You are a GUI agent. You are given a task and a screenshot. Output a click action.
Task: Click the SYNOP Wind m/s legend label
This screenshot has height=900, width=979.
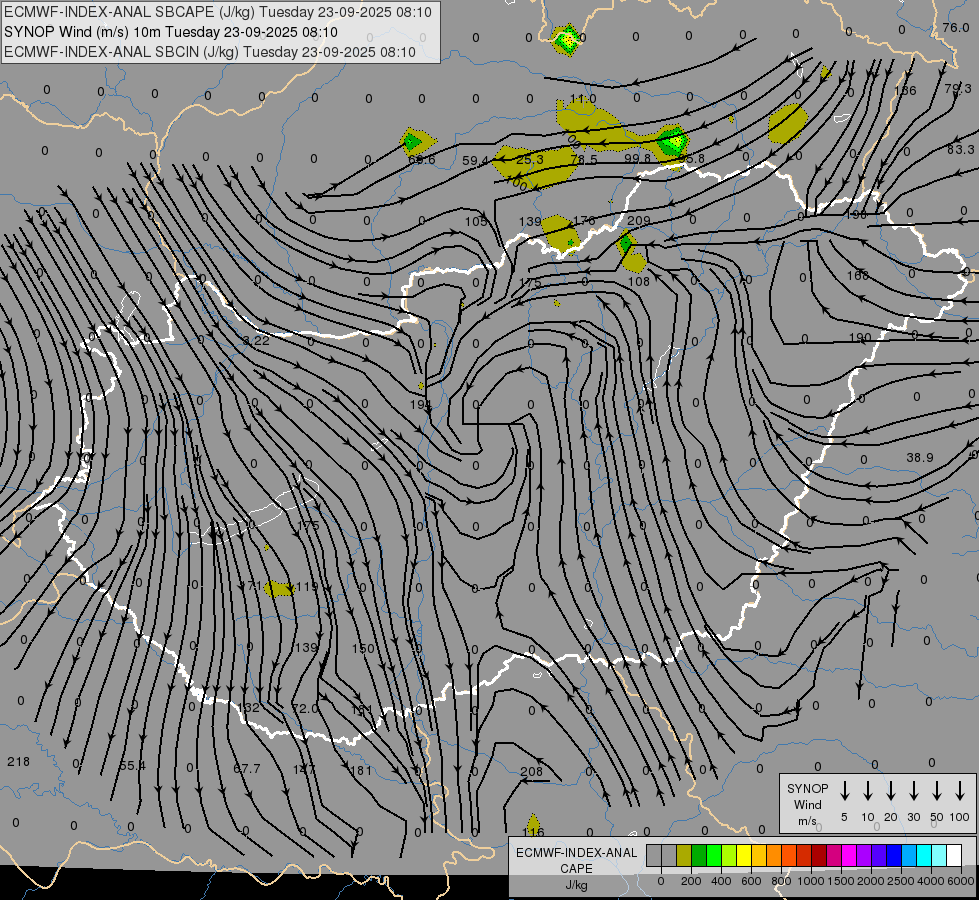click(807, 804)
